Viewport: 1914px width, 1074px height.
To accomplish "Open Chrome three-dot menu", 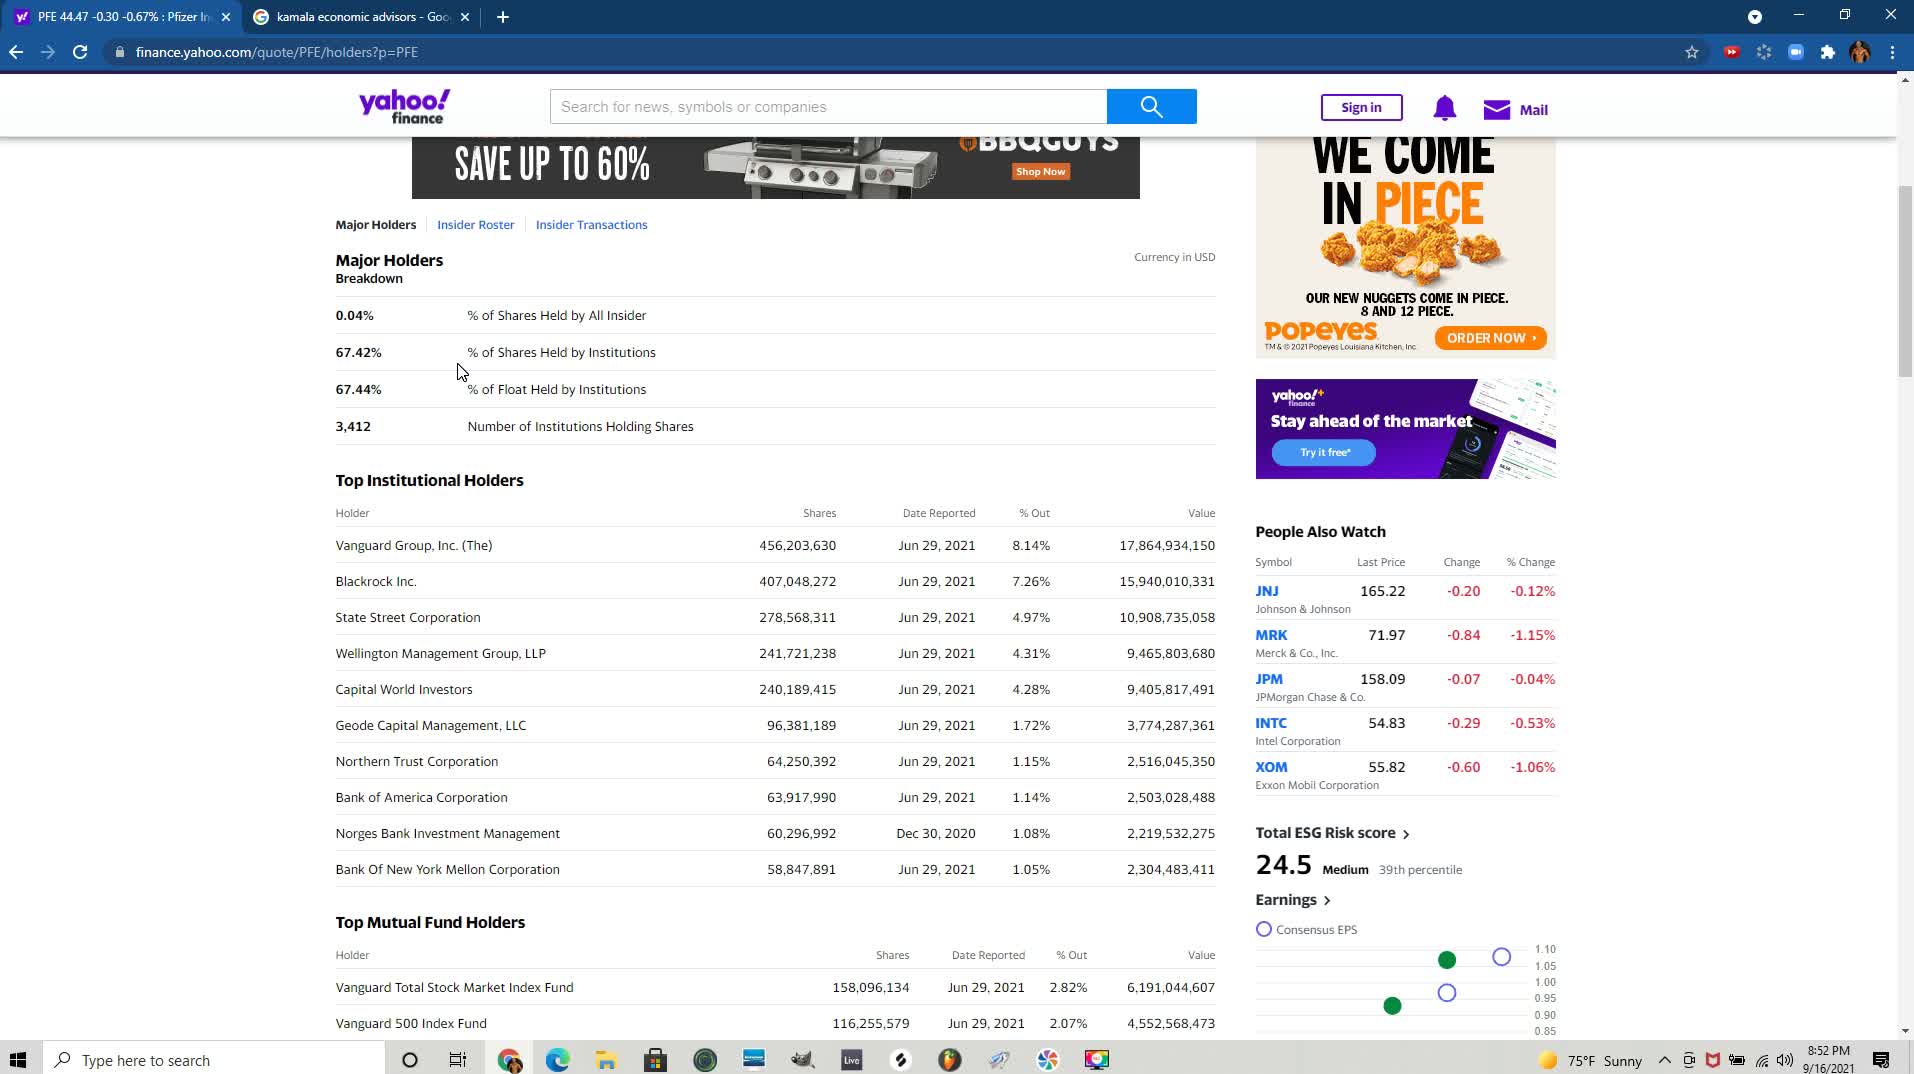I will pyautogui.click(x=1892, y=52).
